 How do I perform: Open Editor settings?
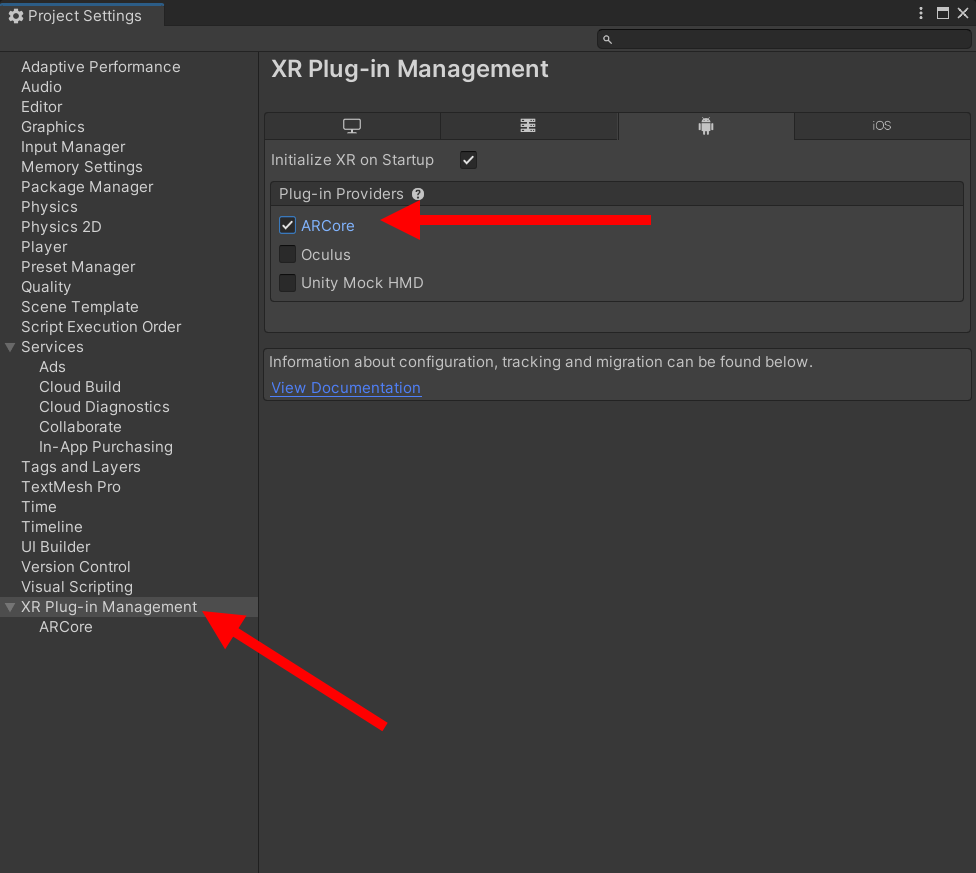(x=42, y=106)
